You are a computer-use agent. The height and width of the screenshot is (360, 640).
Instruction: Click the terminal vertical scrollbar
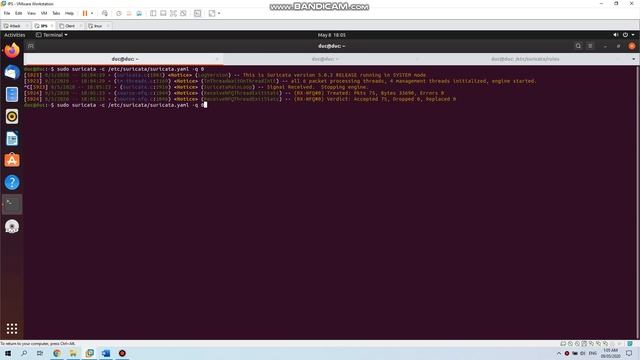(x=637, y=202)
